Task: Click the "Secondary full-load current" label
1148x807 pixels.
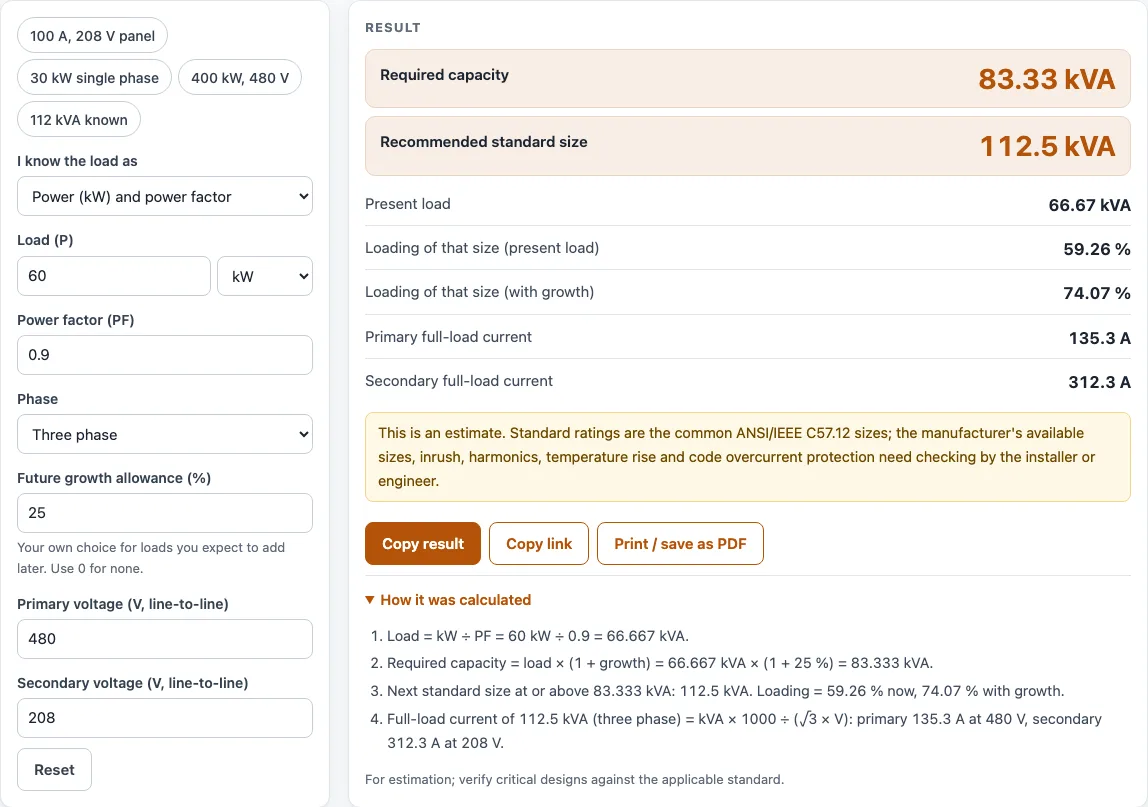Action: [x=459, y=381]
